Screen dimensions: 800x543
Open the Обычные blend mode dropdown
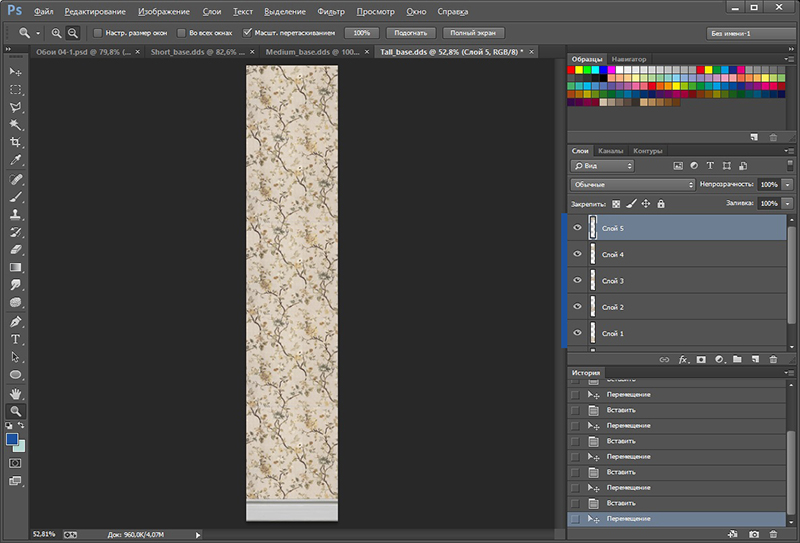click(x=632, y=185)
